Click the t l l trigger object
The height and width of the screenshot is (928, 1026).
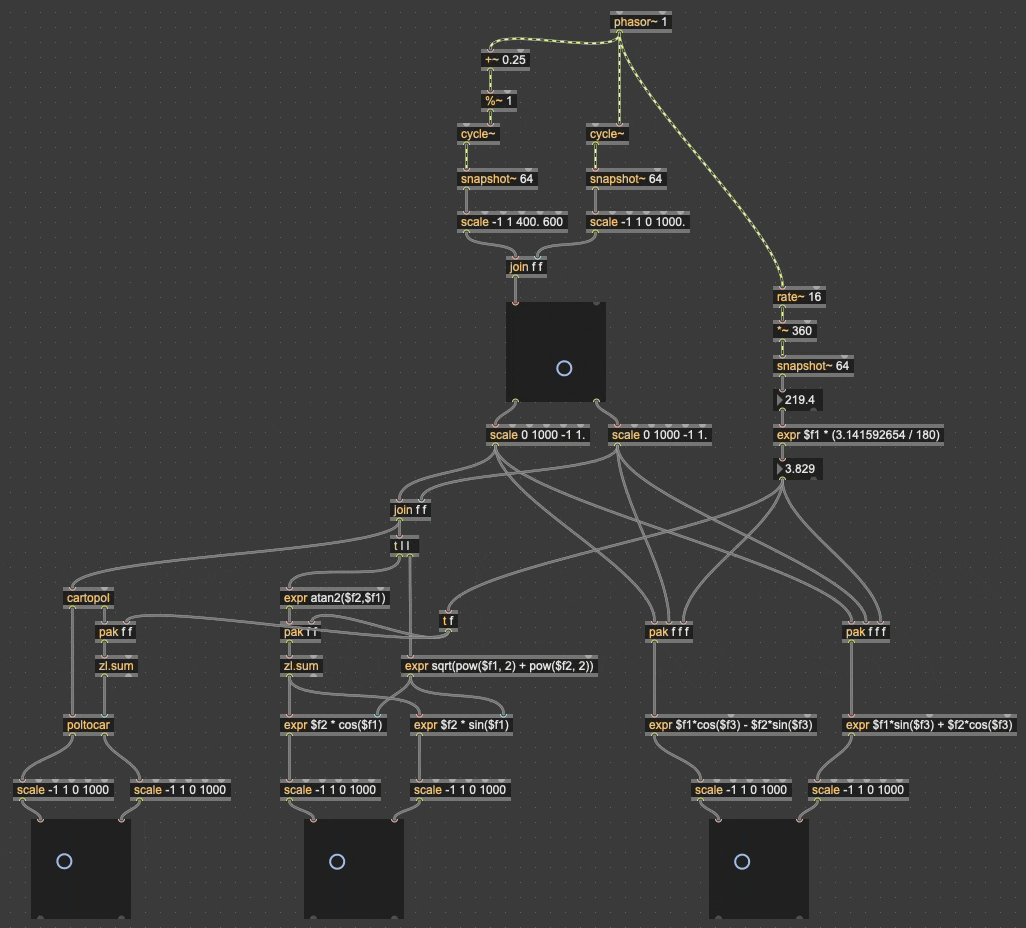[x=405, y=546]
